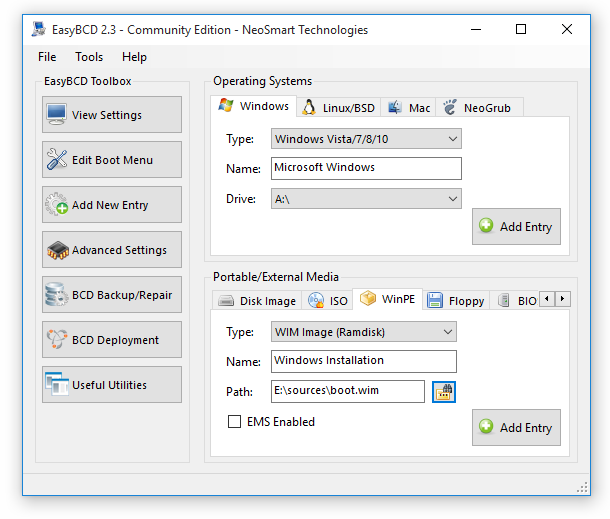Open BCD Backup/Repair

click(x=112, y=295)
